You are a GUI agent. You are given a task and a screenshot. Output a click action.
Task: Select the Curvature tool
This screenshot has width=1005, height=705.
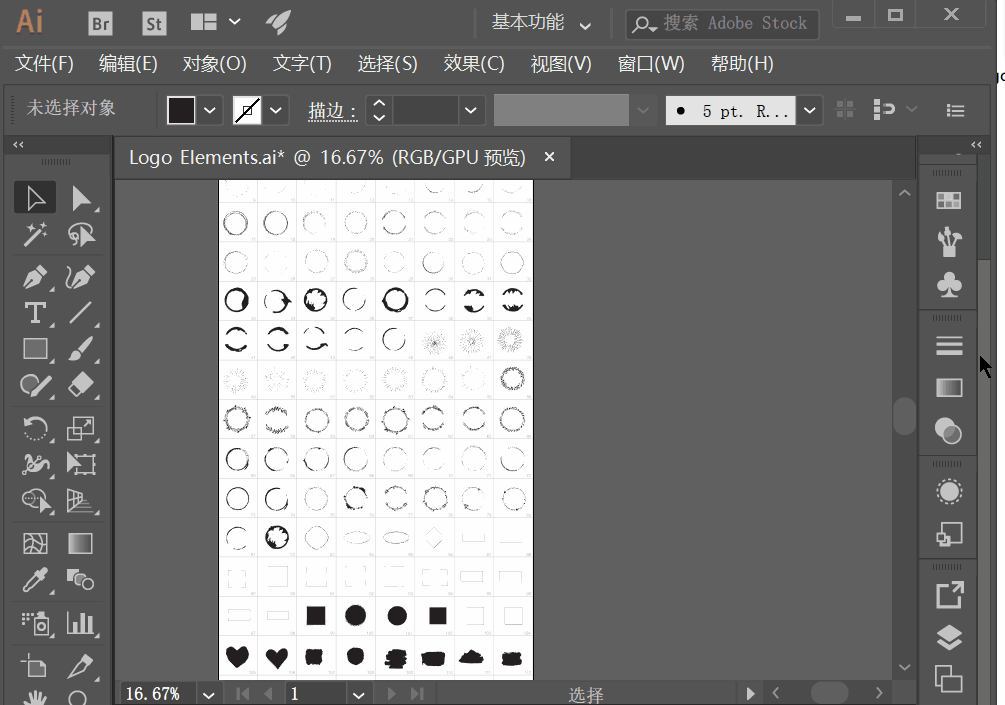tap(80, 278)
